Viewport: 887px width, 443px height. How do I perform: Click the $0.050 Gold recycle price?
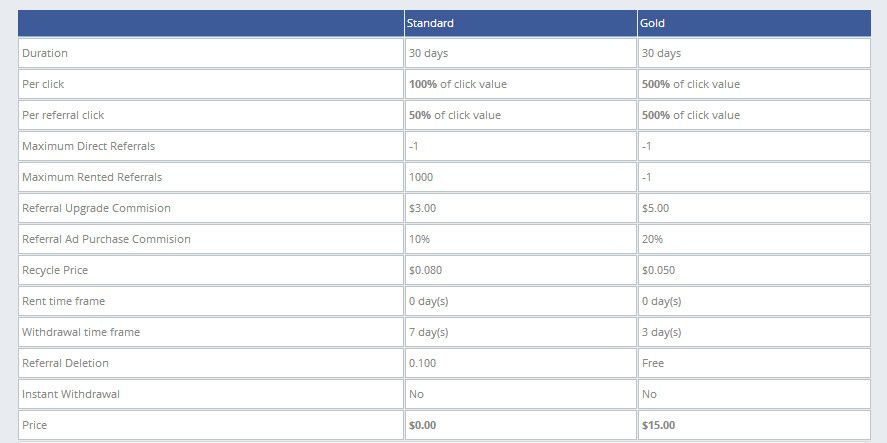[x=660, y=270]
